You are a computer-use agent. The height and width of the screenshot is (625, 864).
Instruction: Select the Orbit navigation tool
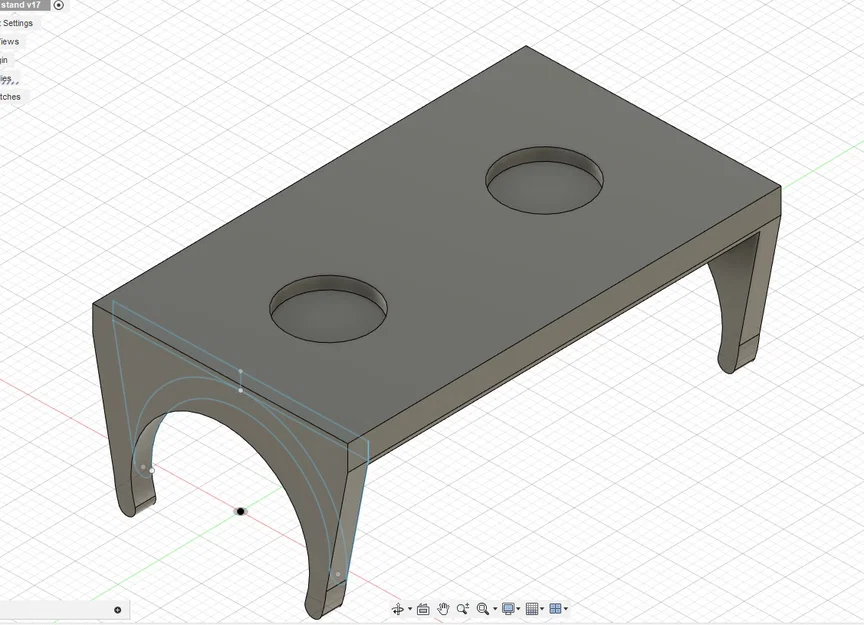[x=397, y=609]
